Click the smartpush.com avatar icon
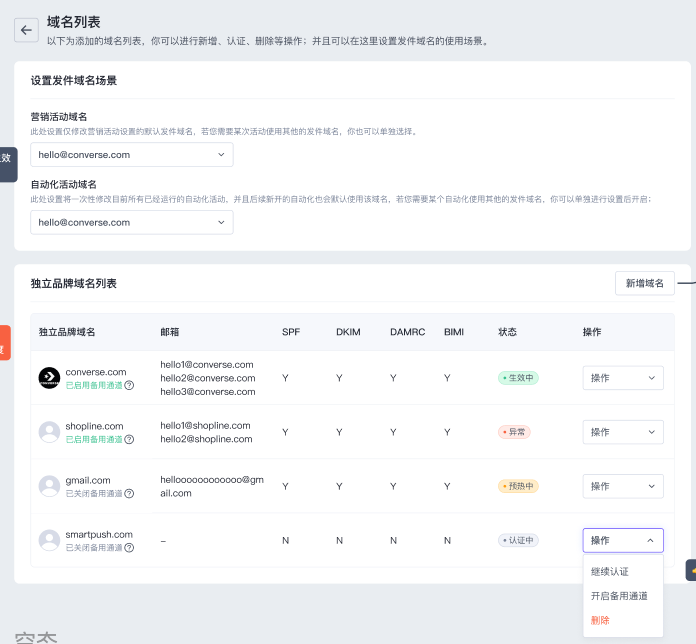This screenshot has width=696, height=644. click(x=49, y=540)
